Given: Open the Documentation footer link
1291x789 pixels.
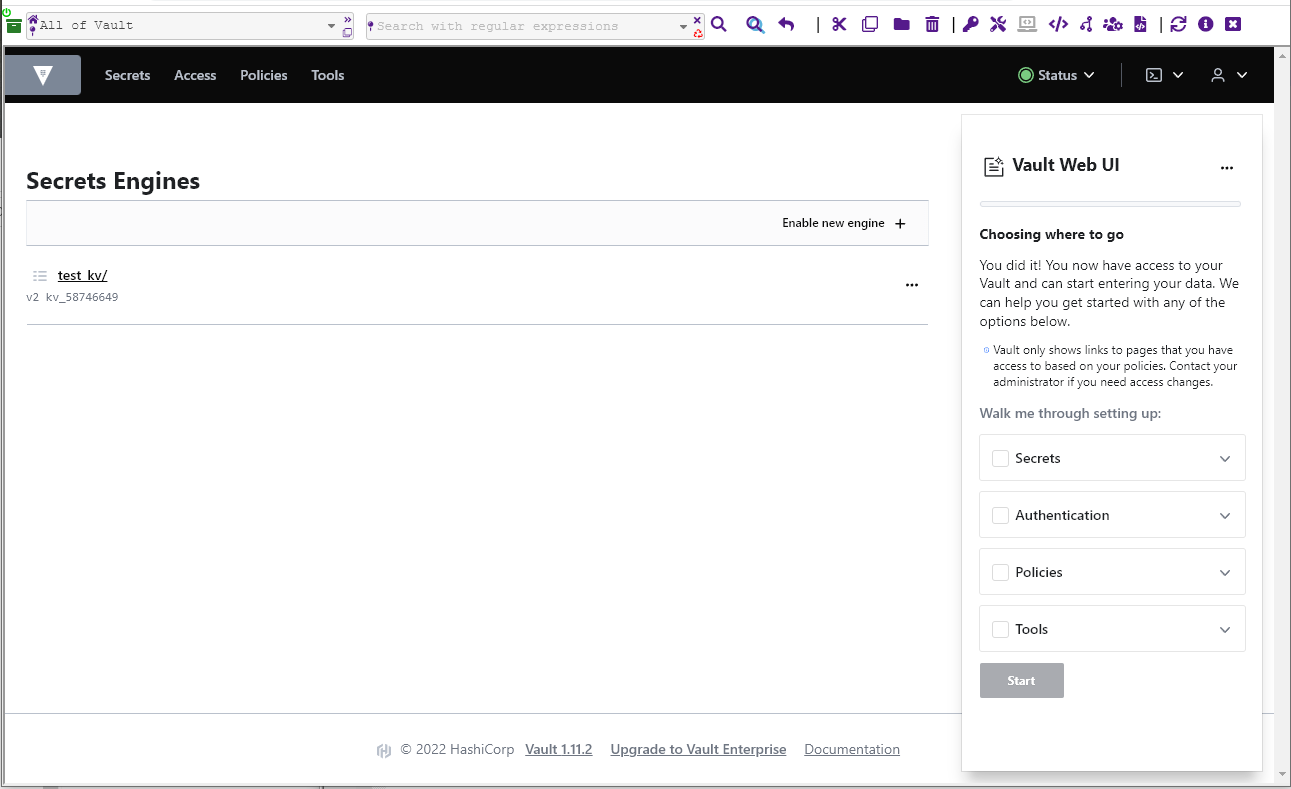Looking at the screenshot, I should pos(852,749).
